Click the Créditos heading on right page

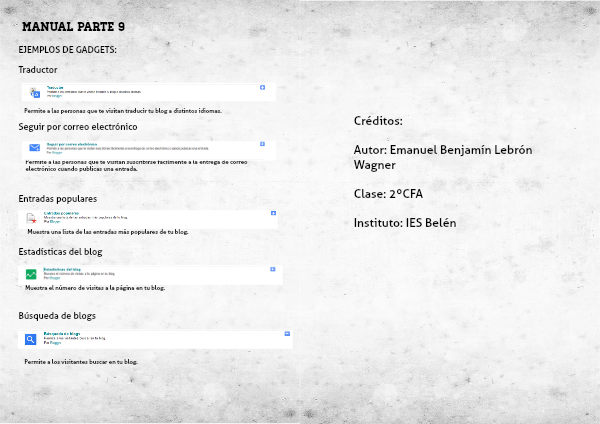(x=378, y=121)
